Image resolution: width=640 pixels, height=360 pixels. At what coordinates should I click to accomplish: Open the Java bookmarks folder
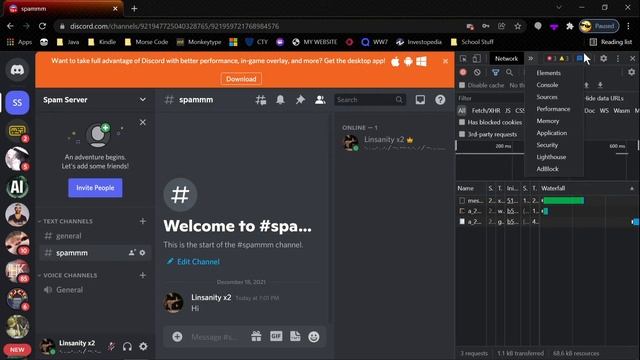tap(68, 42)
